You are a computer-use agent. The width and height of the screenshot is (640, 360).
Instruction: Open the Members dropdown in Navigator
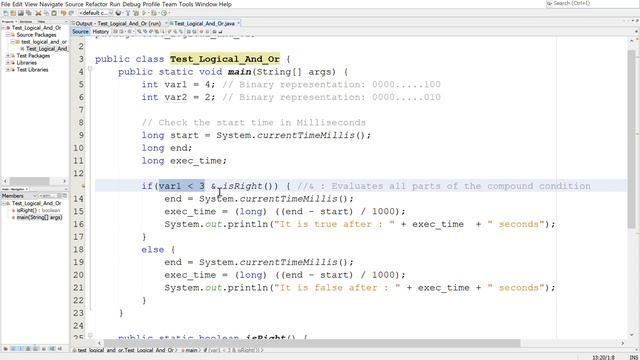click(20, 196)
